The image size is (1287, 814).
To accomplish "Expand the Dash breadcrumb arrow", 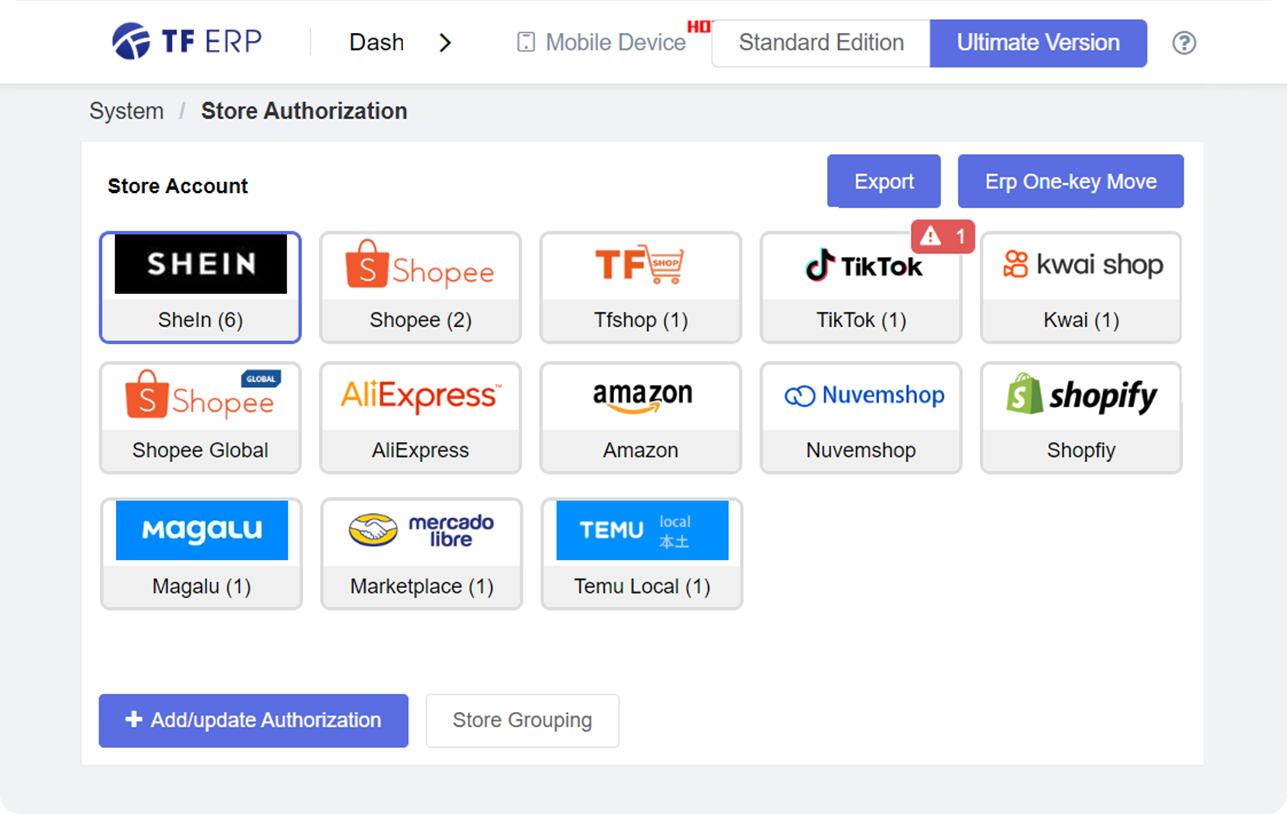I will (445, 43).
